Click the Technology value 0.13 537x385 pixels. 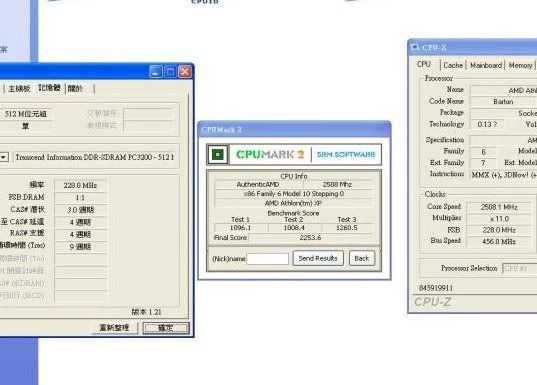tap(487, 124)
